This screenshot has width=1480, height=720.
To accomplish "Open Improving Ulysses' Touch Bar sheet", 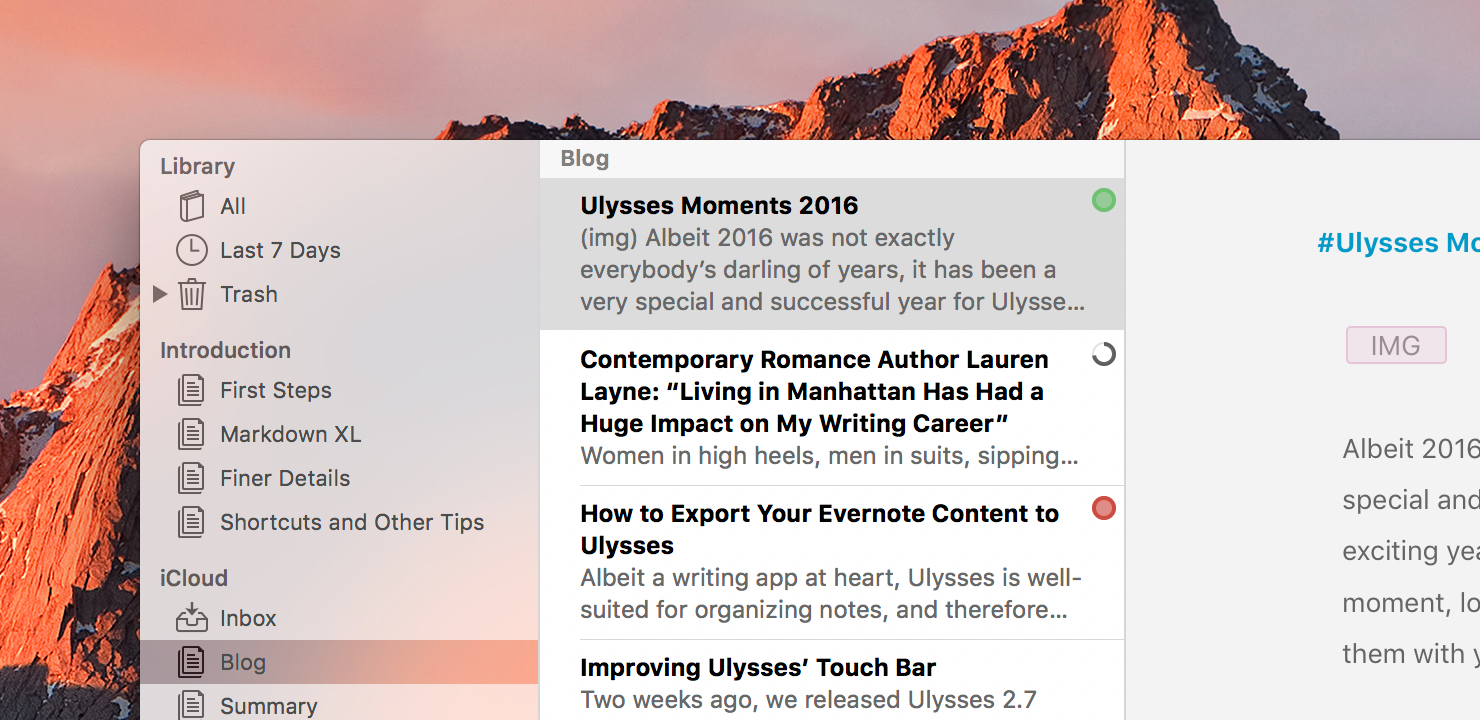I will tap(758, 667).
